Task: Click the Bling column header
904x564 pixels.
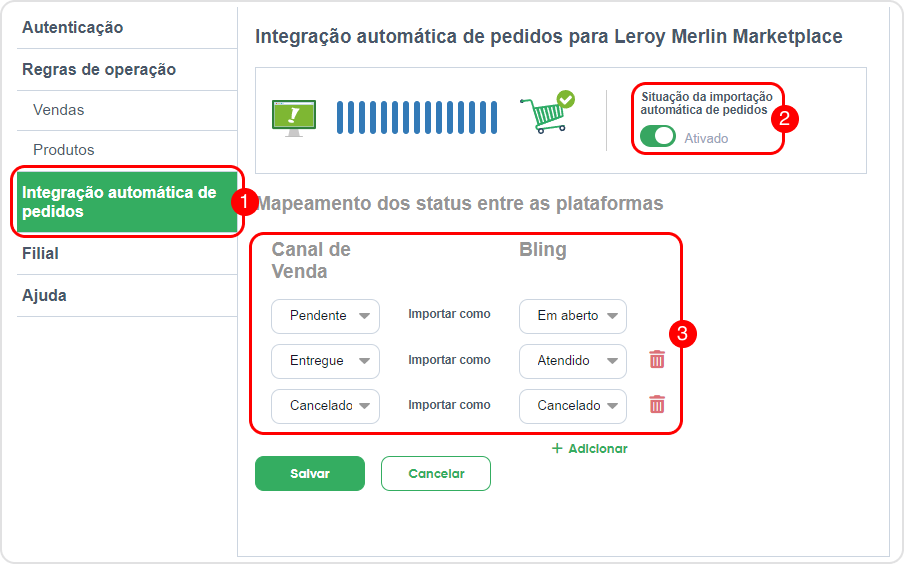Action: point(543,250)
